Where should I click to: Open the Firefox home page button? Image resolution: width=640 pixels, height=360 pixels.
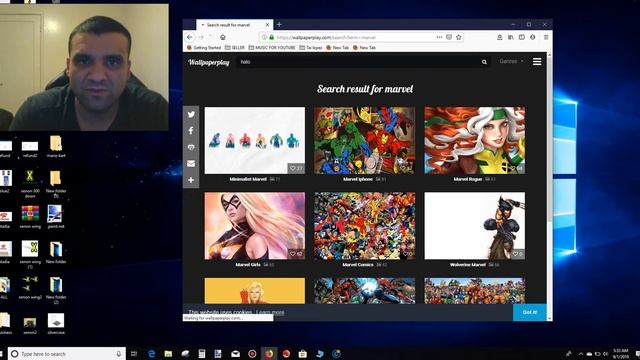click(x=223, y=37)
